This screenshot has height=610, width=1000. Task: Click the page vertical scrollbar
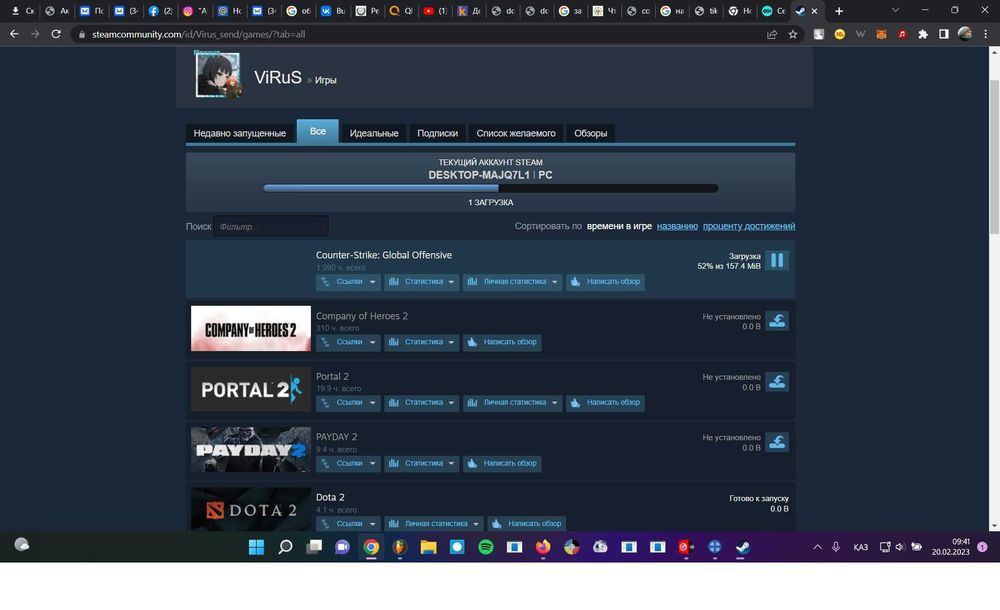point(994,158)
